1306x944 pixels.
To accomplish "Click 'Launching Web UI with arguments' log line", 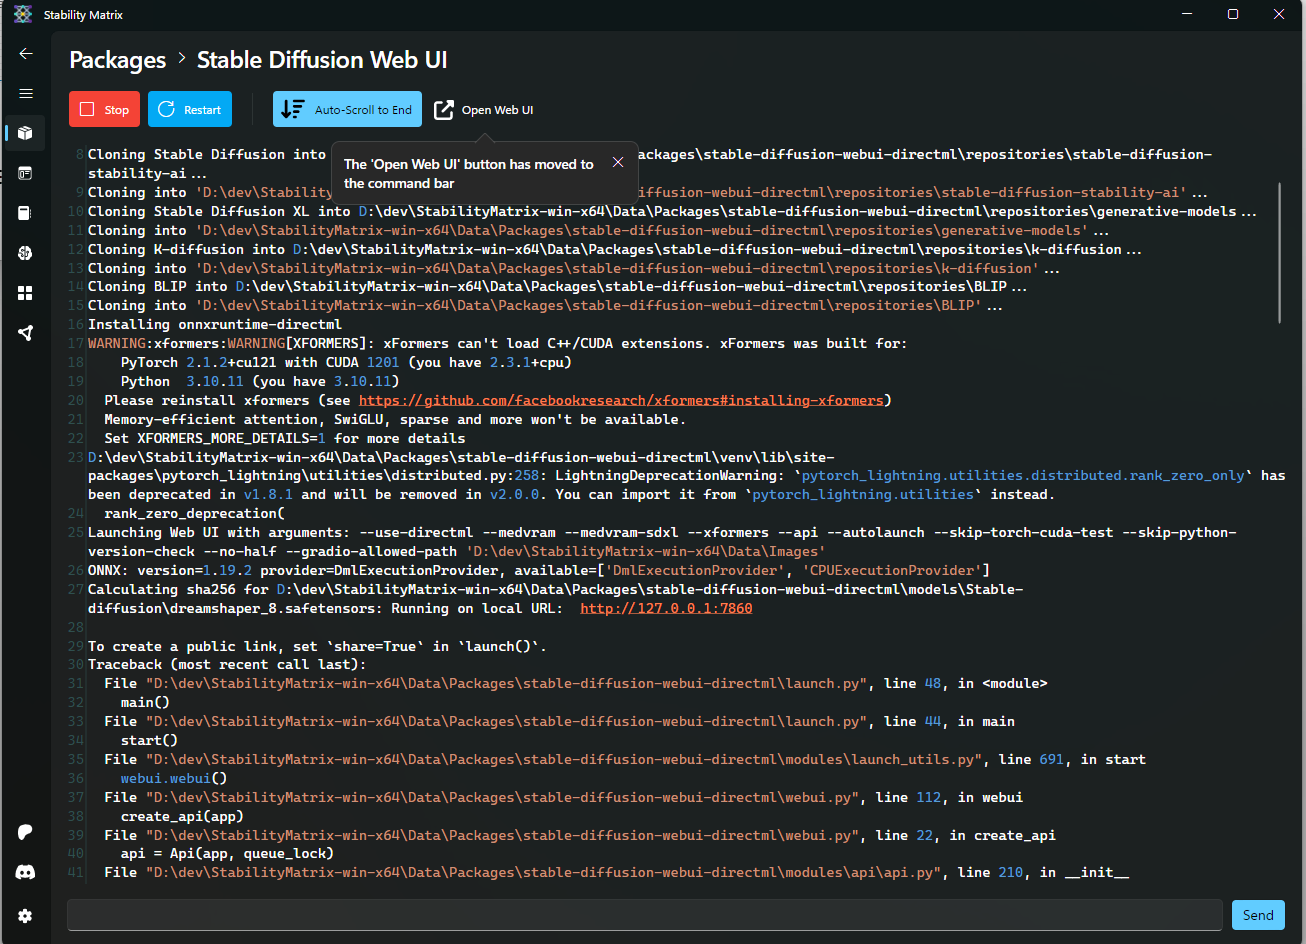I will click(662, 541).
